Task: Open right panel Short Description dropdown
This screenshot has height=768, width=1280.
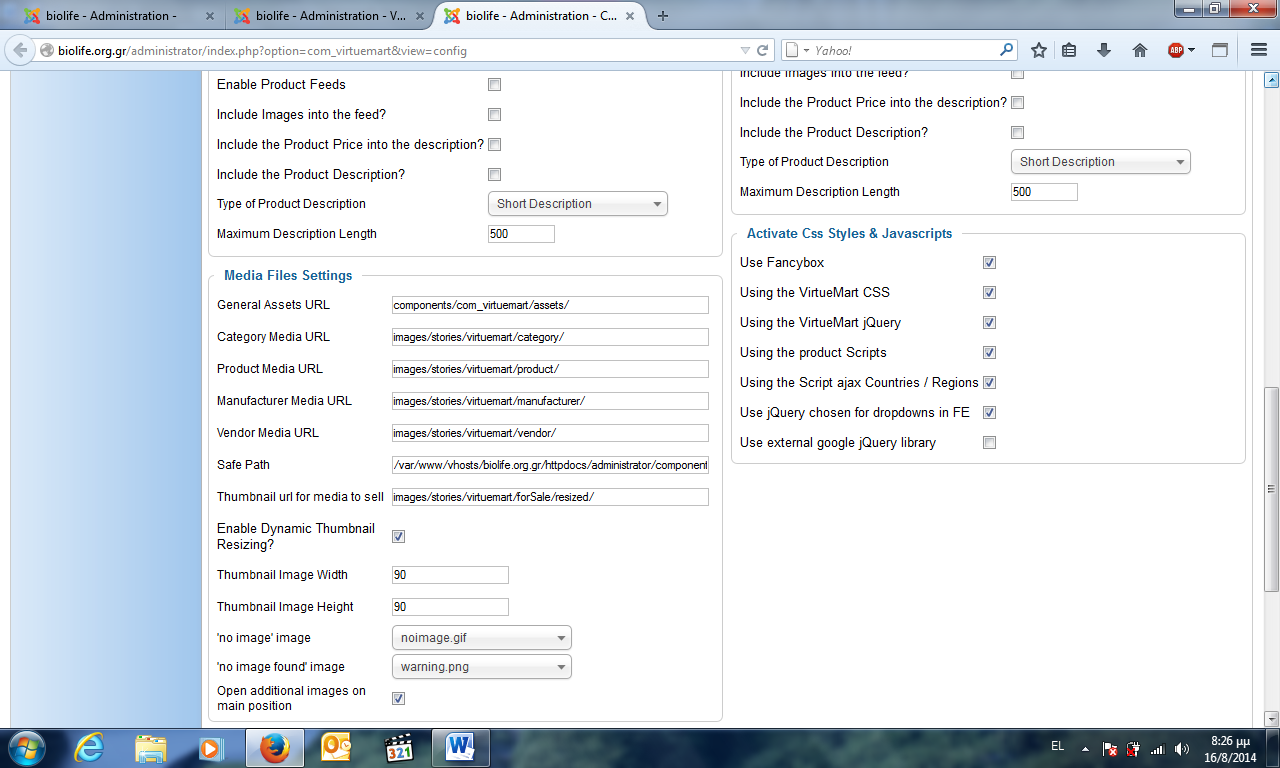Action: tap(1101, 162)
